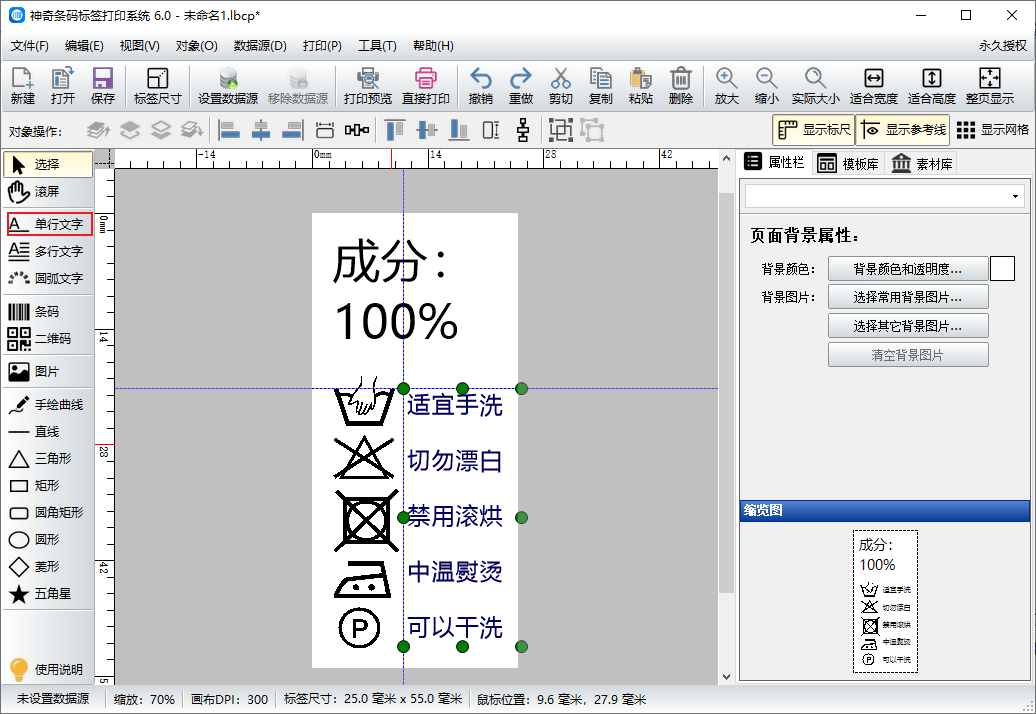Screen dimensions: 1036x714
Task: Select the 条码 barcode tool
Action: [47, 311]
